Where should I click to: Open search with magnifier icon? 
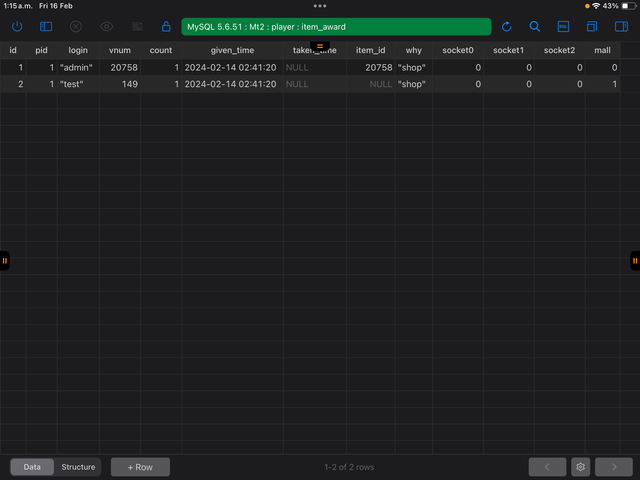[534, 27]
